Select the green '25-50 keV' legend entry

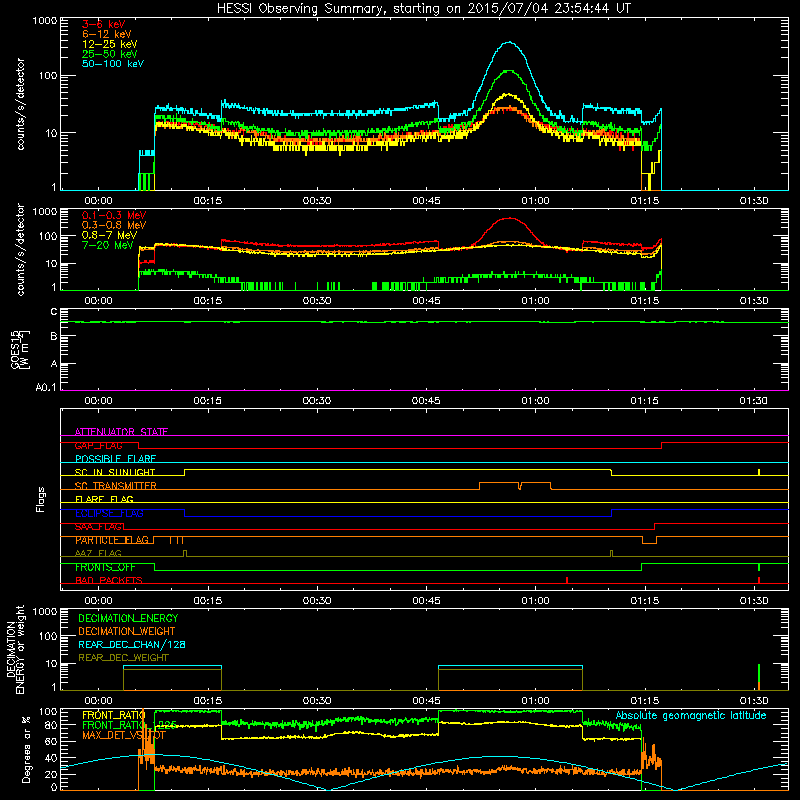(x=110, y=54)
